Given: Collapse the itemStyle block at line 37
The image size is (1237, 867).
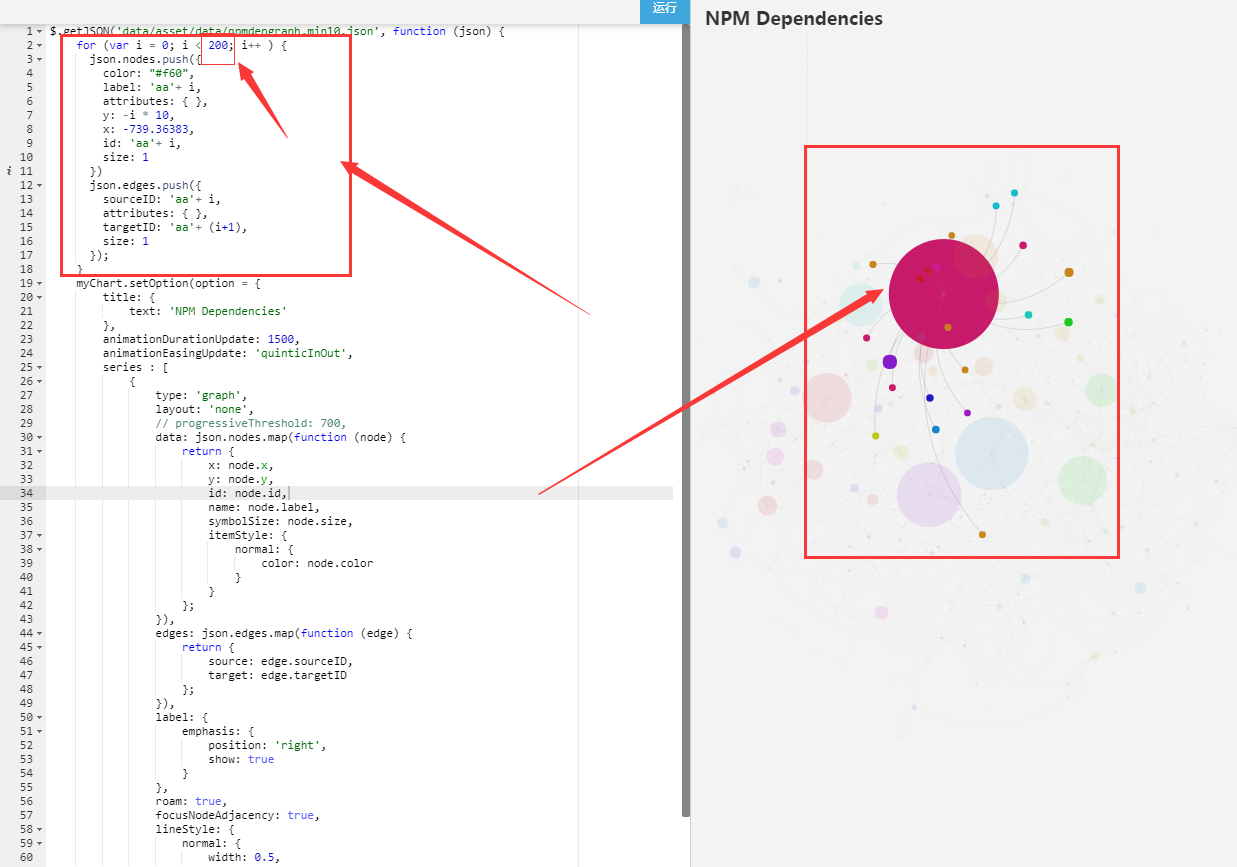Looking at the screenshot, I should tap(39, 535).
